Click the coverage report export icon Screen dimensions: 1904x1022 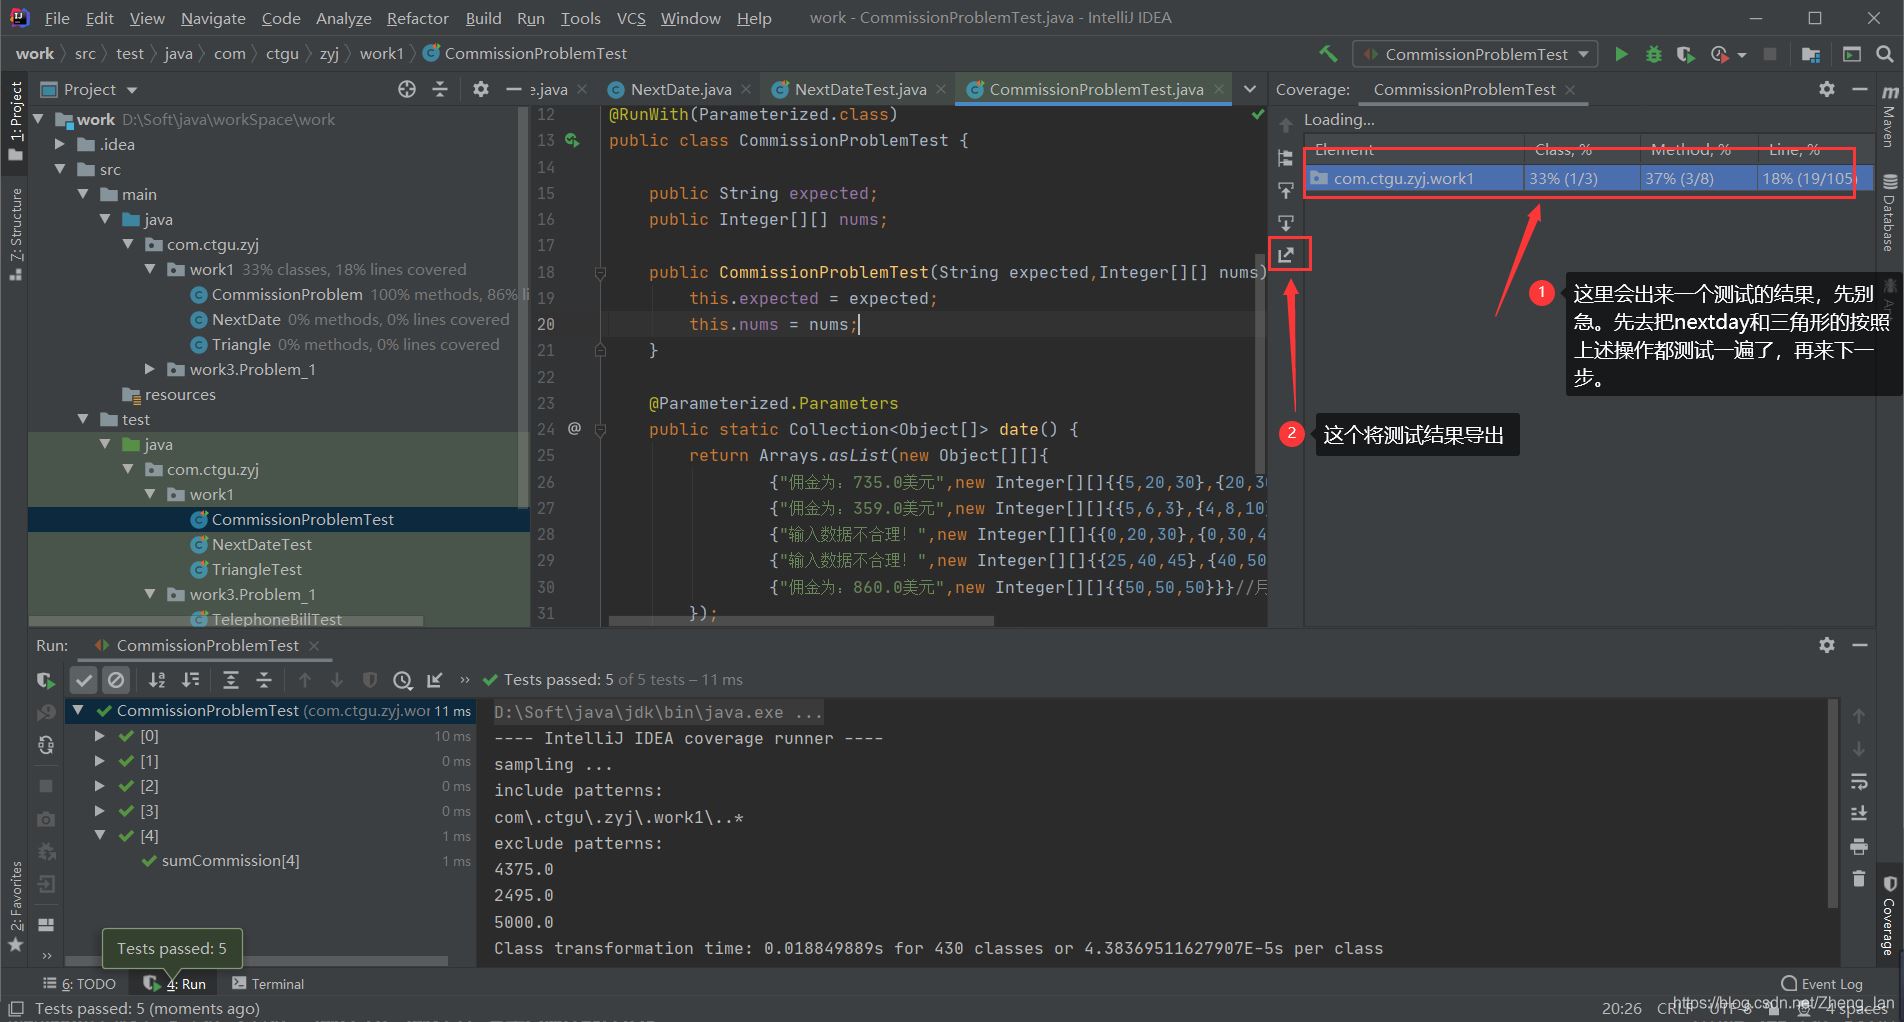point(1287,255)
